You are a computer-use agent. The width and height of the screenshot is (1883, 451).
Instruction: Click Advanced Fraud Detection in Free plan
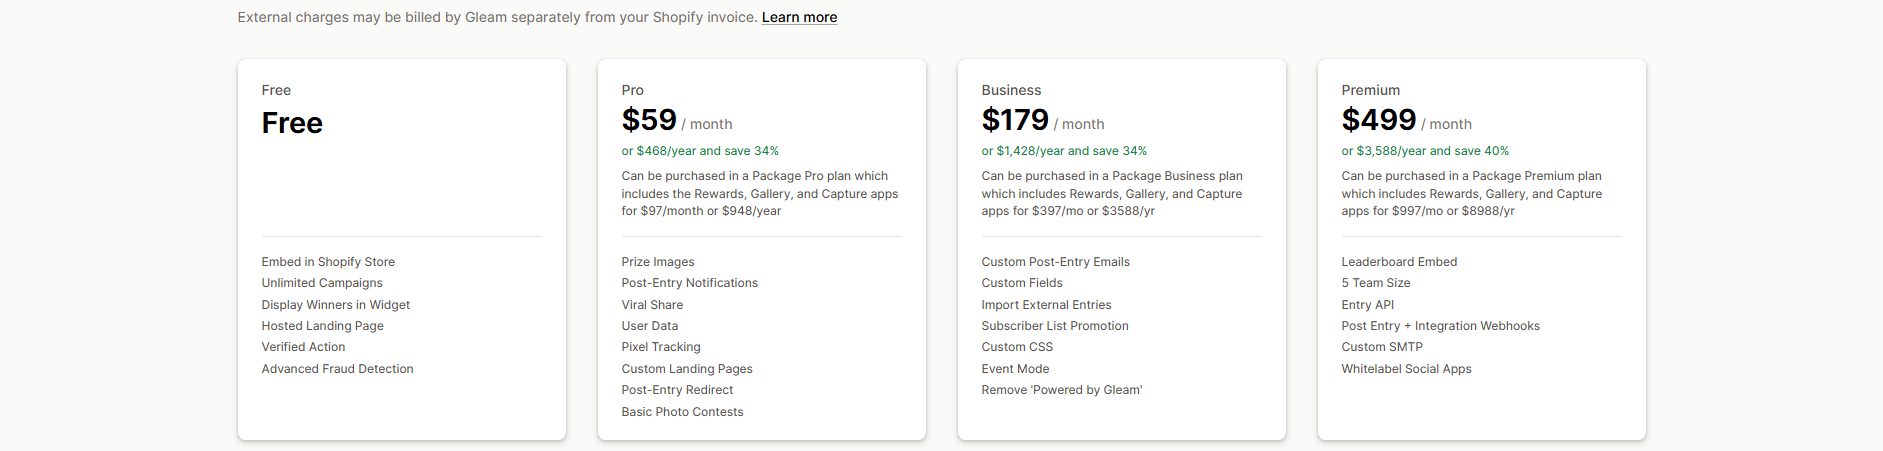click(337, 369)
